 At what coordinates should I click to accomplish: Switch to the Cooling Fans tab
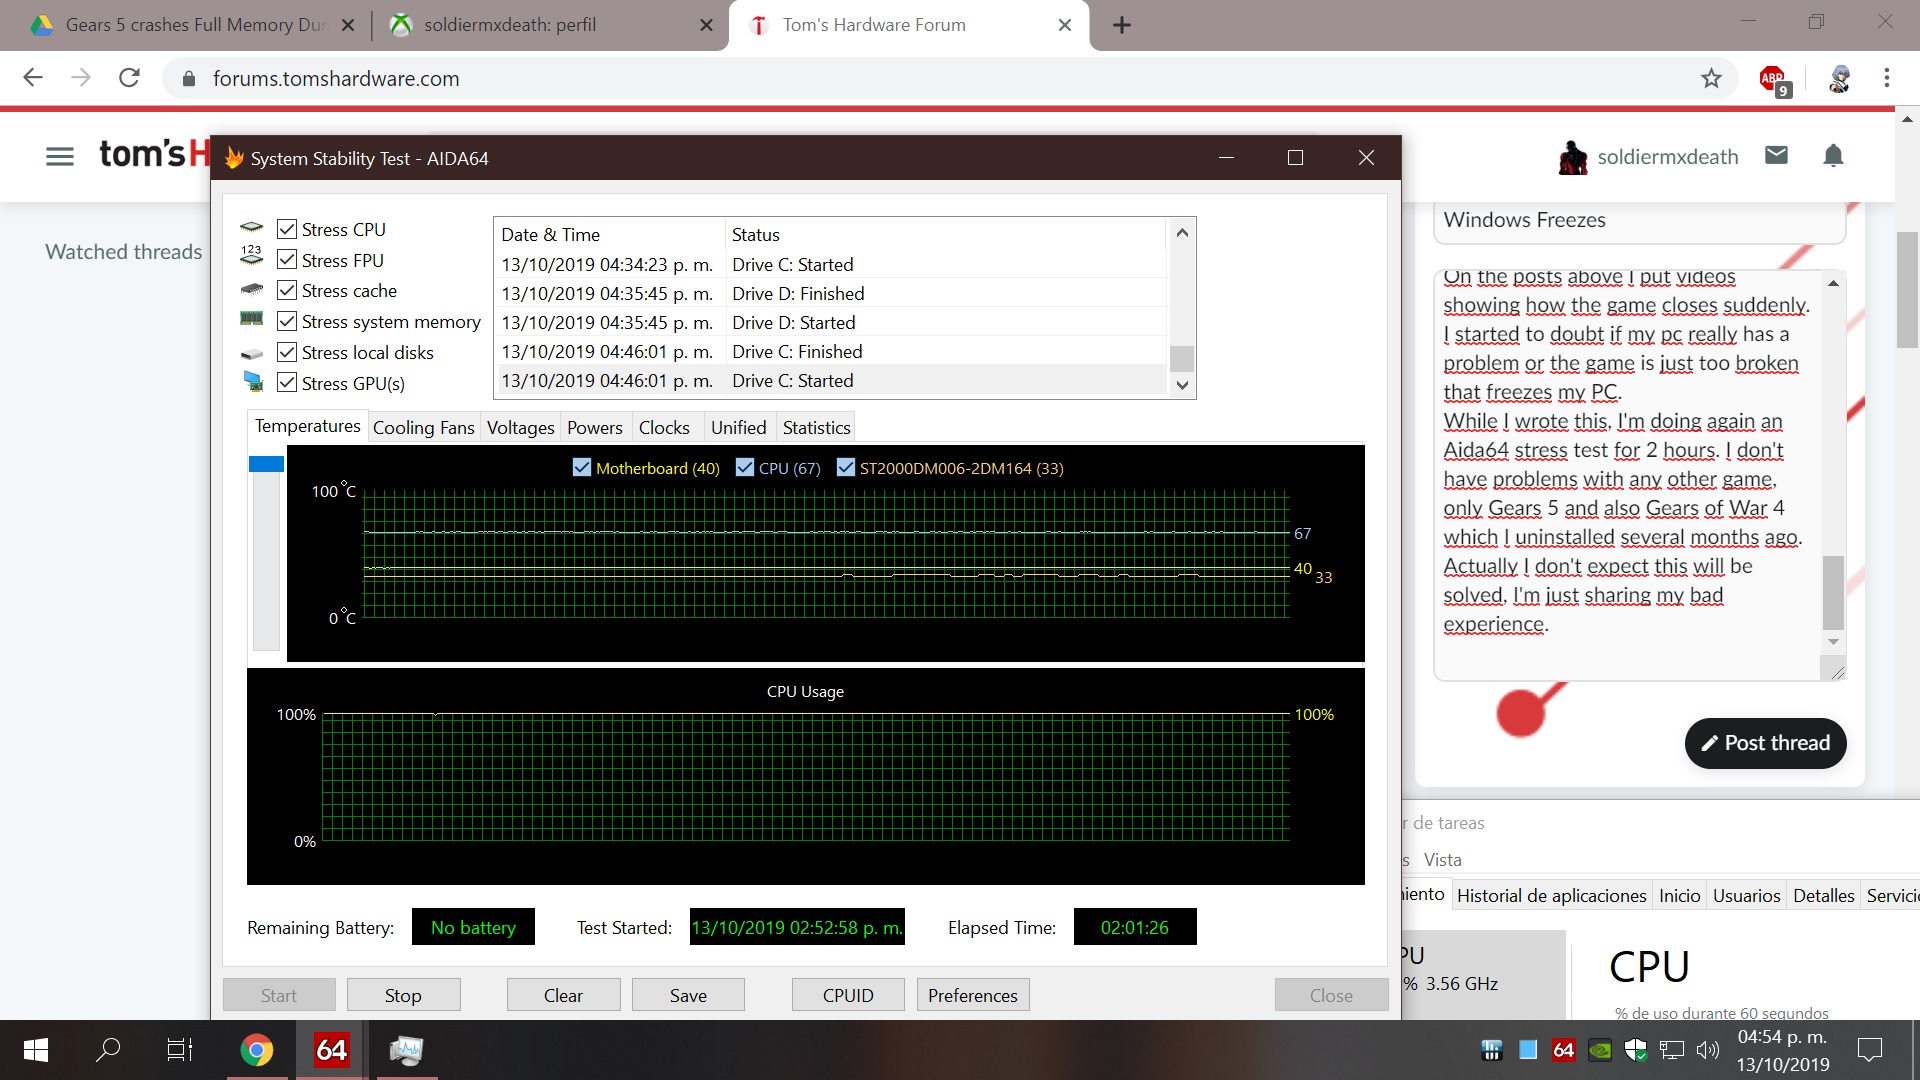pyautogui.click(x=423, y=428)
